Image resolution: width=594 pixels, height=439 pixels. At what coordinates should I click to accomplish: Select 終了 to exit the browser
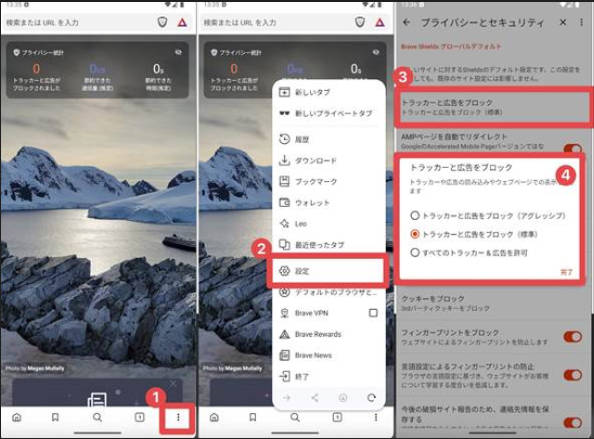point(329,377)
